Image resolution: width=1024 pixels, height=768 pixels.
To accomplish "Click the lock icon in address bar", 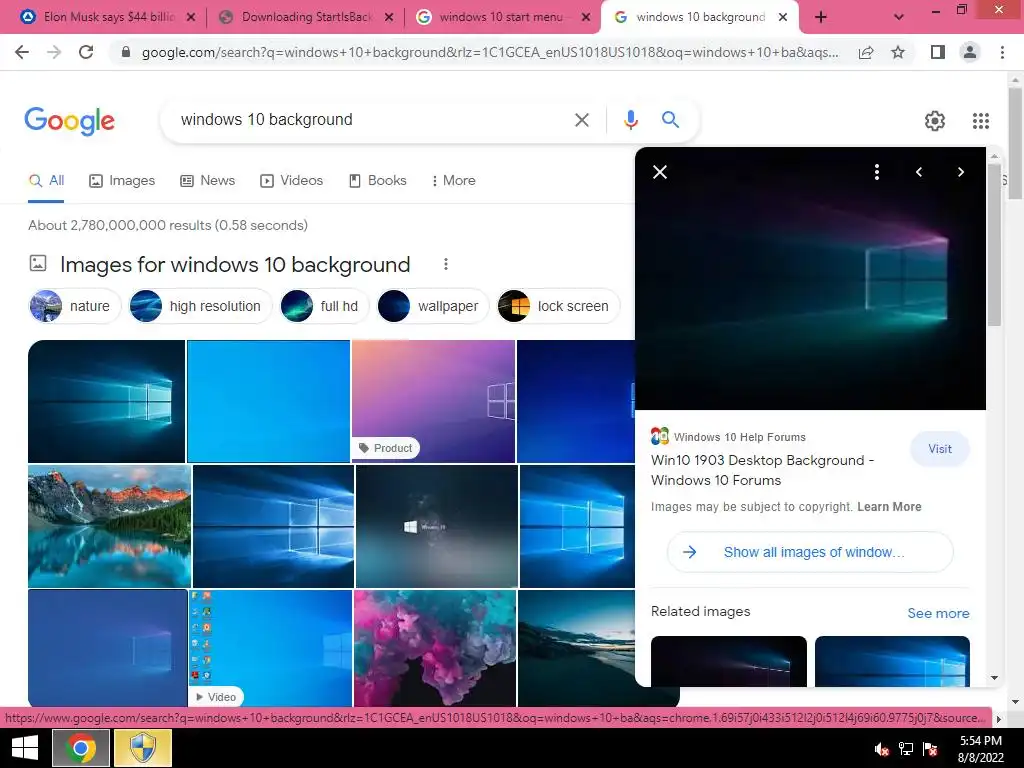I will [x=126, y=52].
